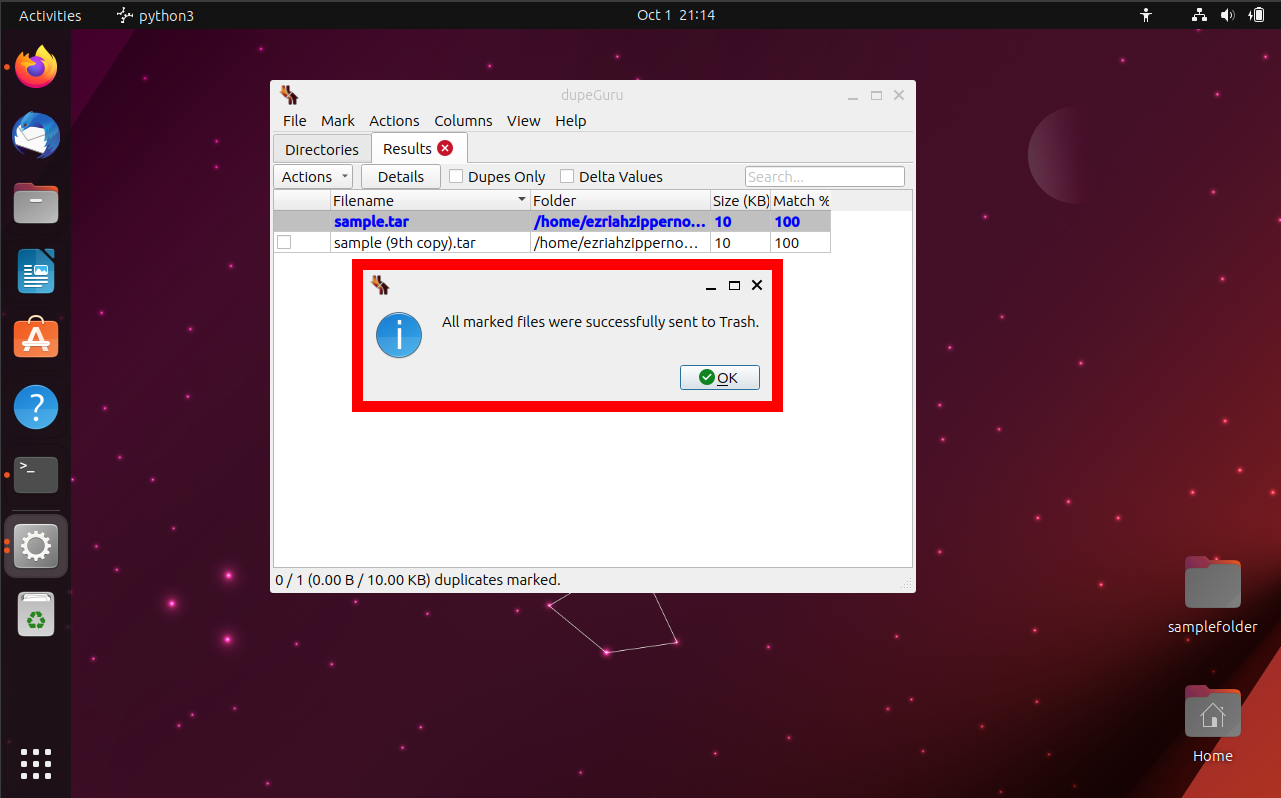Click the Search input field
The width and height of the screenshot is (1281, 798).
tap(824, 177)
